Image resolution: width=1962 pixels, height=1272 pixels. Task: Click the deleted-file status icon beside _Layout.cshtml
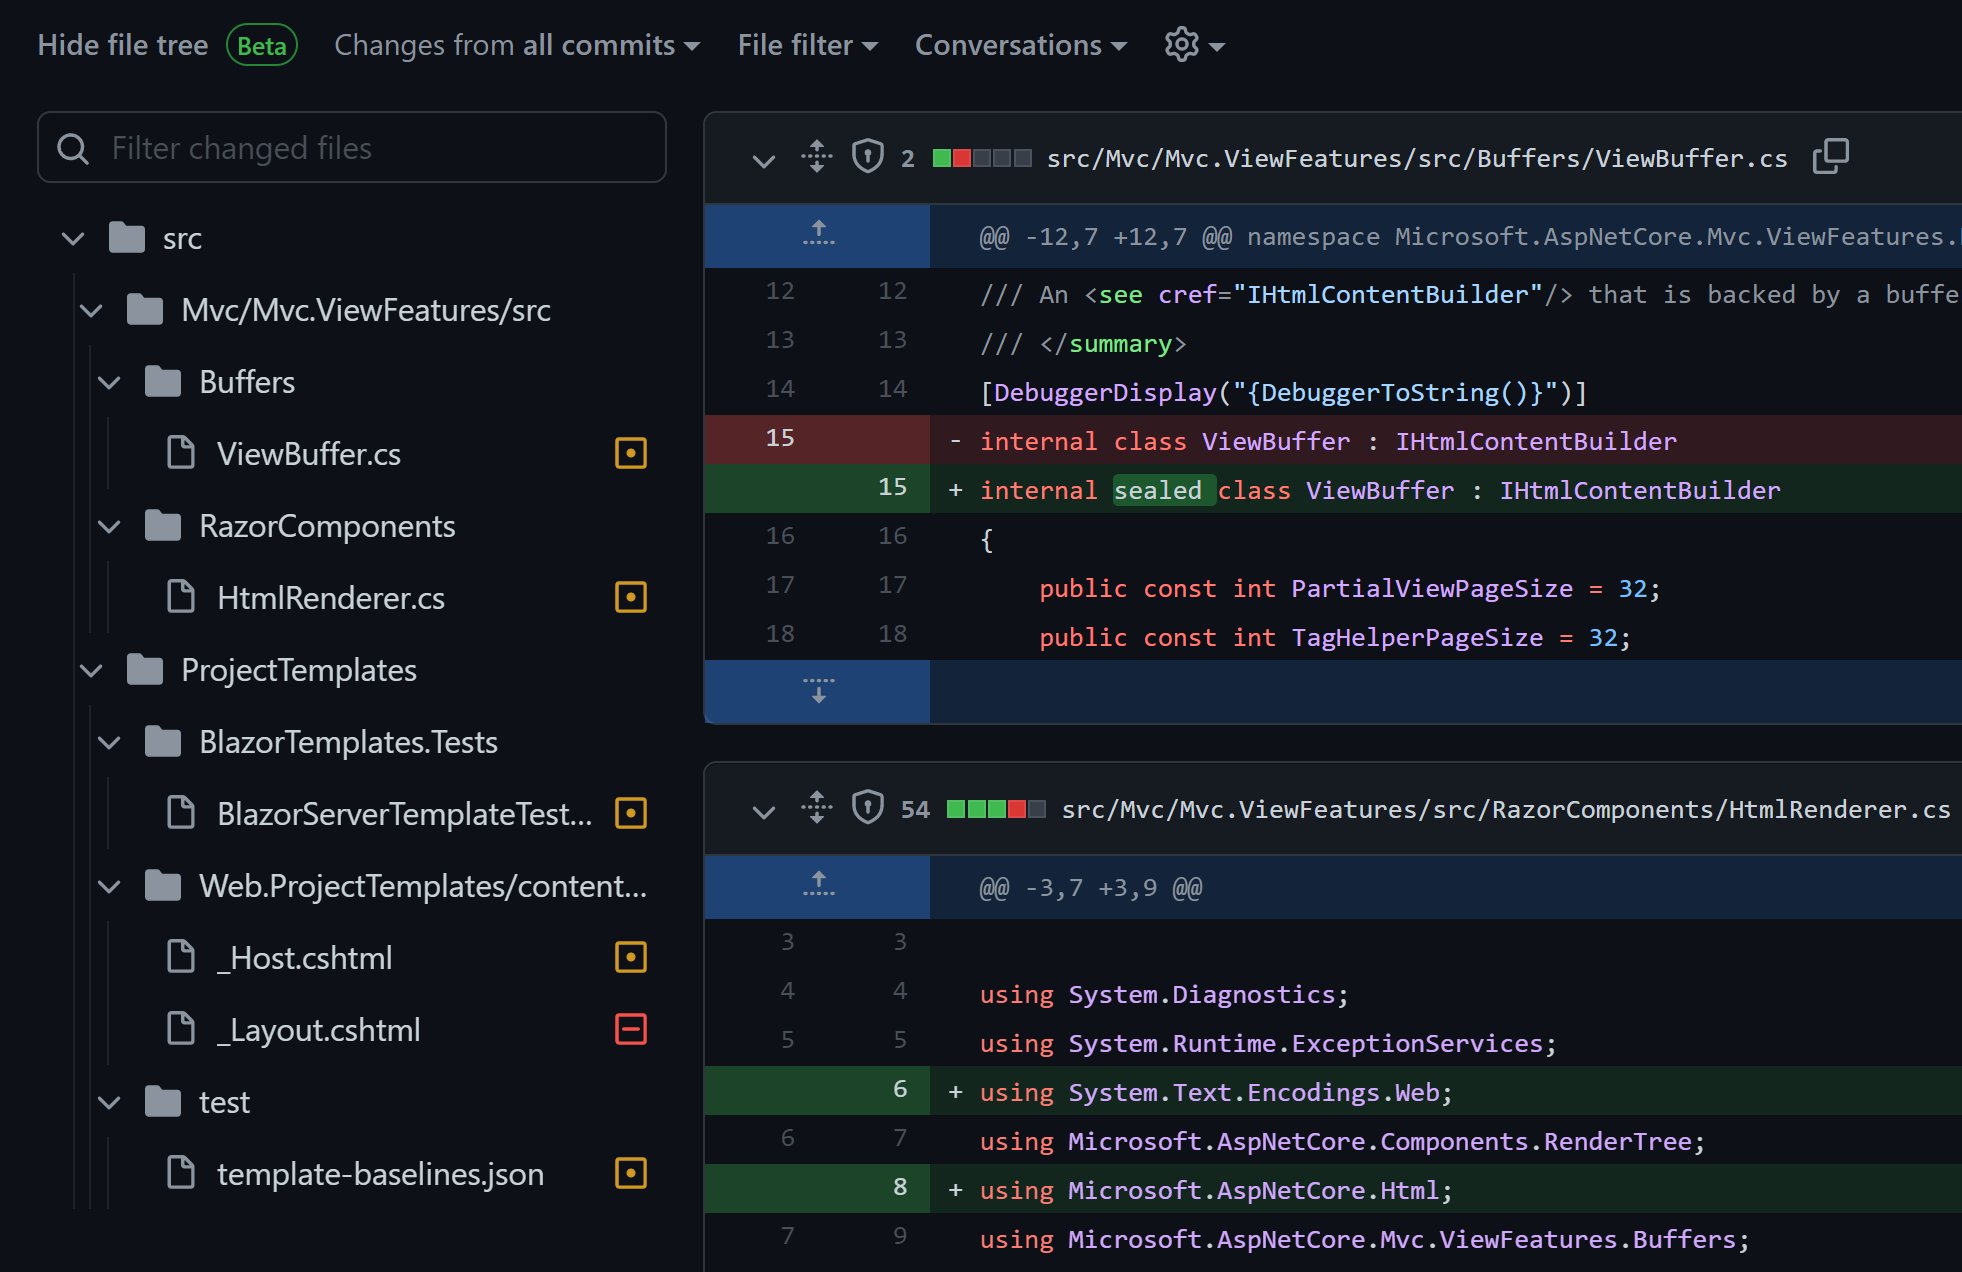[631, 1029]
